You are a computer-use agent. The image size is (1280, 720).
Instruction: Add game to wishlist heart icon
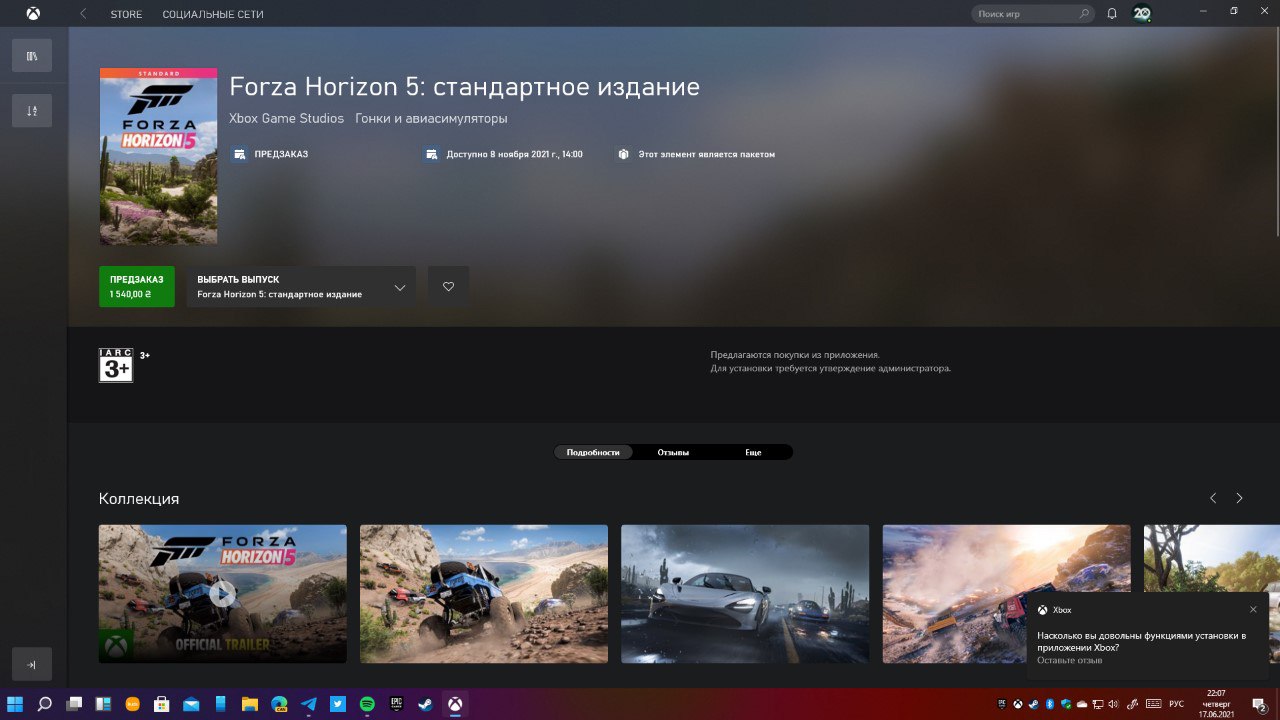(448, 287)
